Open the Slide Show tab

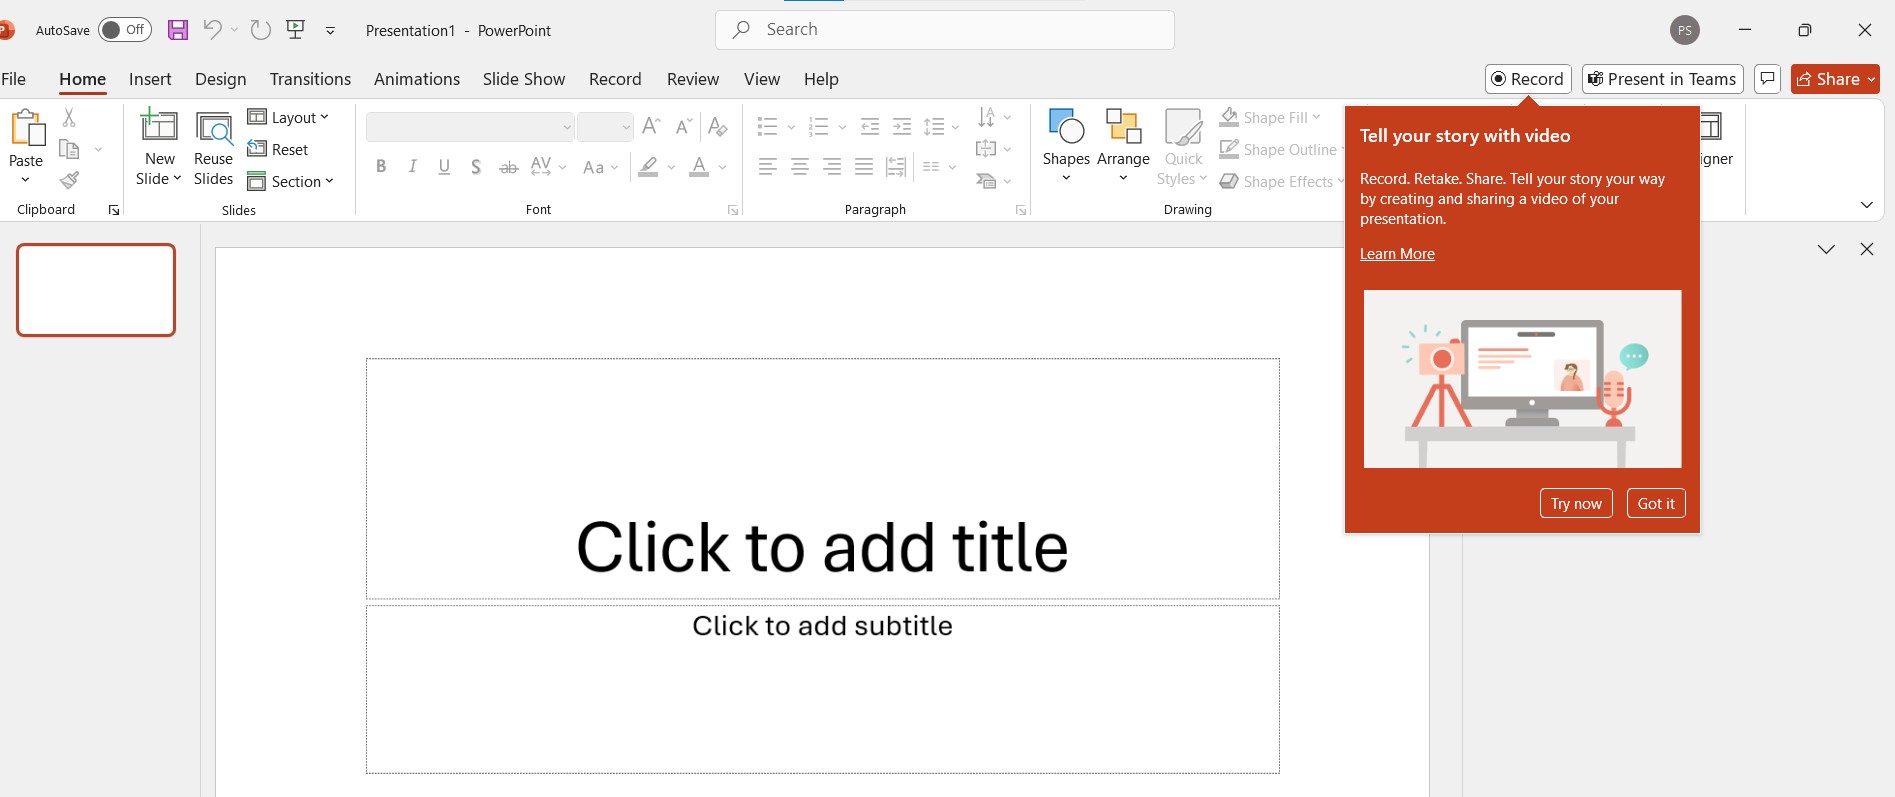tap(523, 79)
